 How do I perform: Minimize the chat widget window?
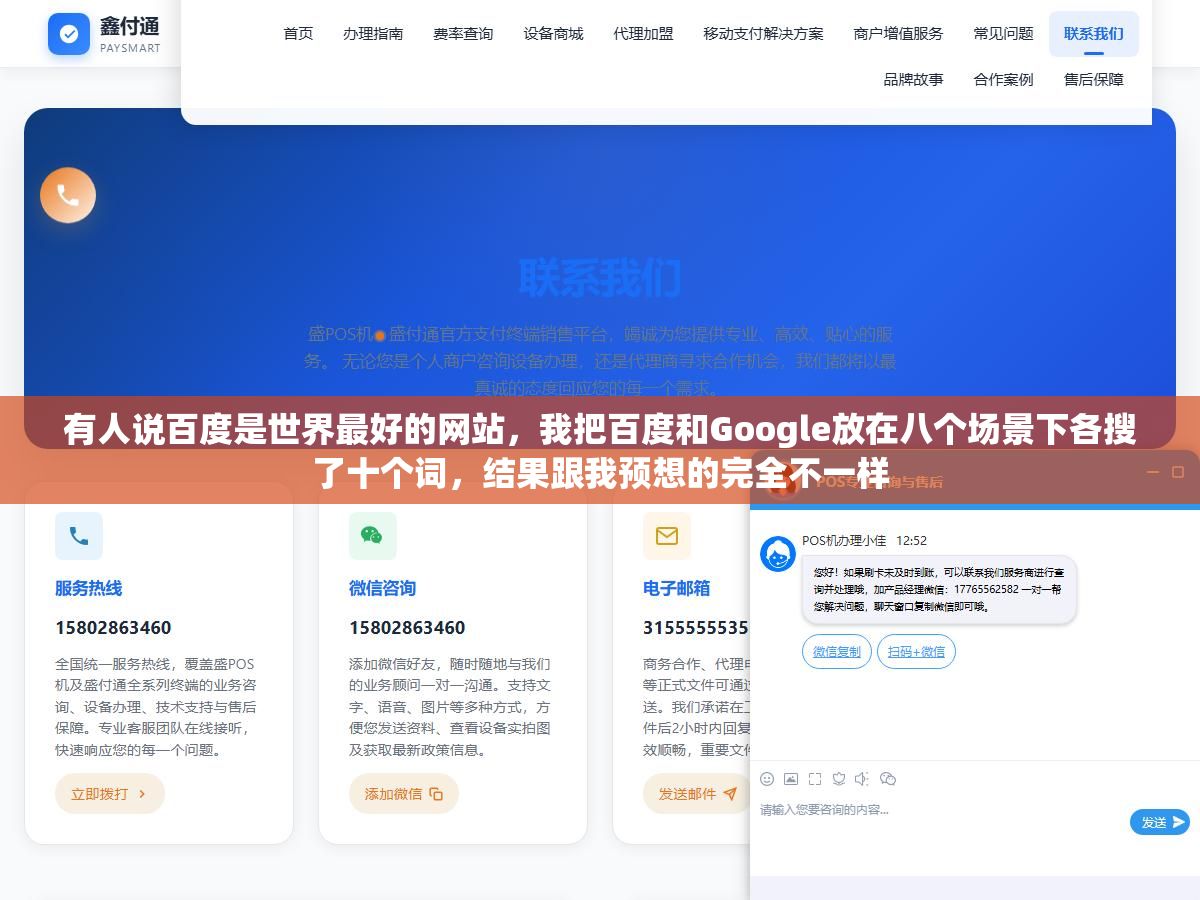(x=1152, y=472)
